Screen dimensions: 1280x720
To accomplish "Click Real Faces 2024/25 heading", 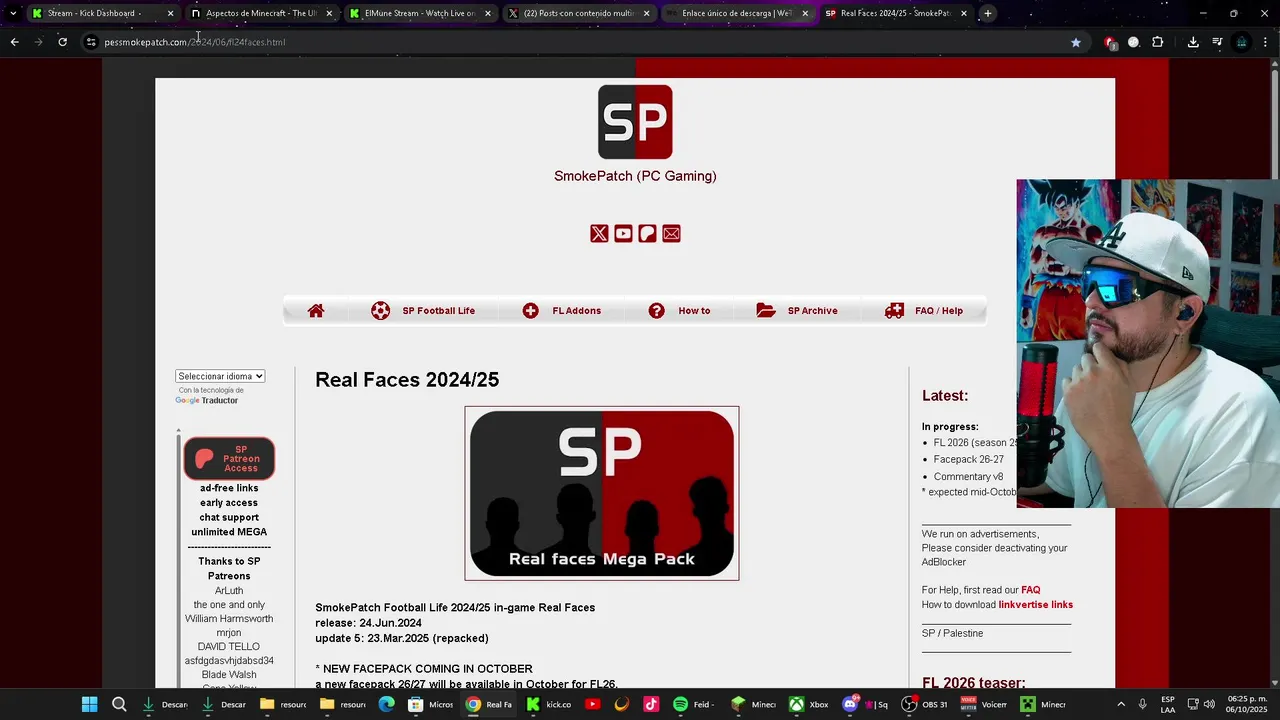I will click(407, 380).
